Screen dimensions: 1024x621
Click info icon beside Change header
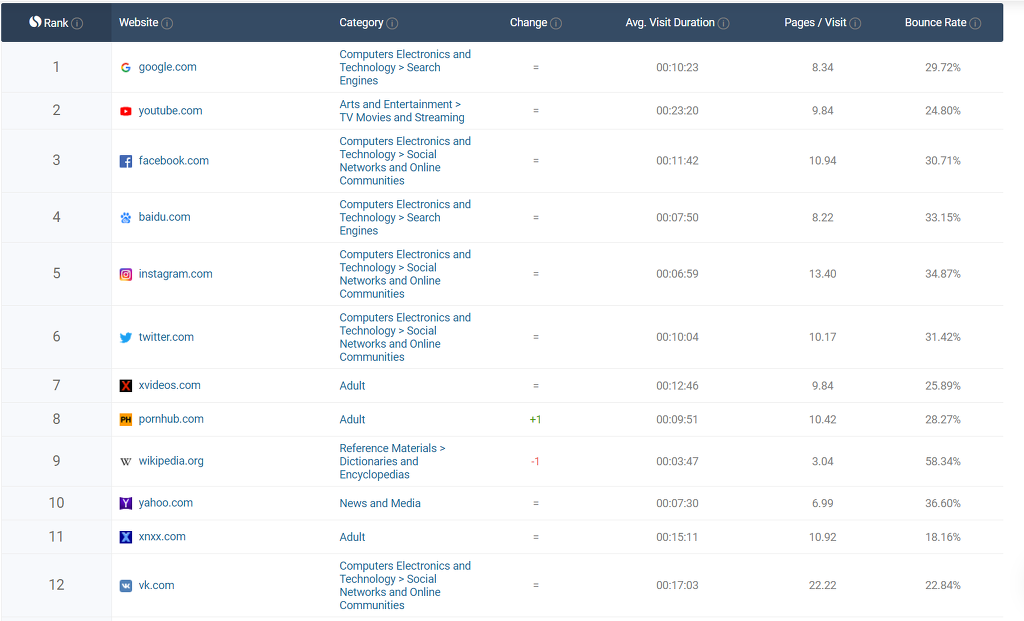click(556, 24)
